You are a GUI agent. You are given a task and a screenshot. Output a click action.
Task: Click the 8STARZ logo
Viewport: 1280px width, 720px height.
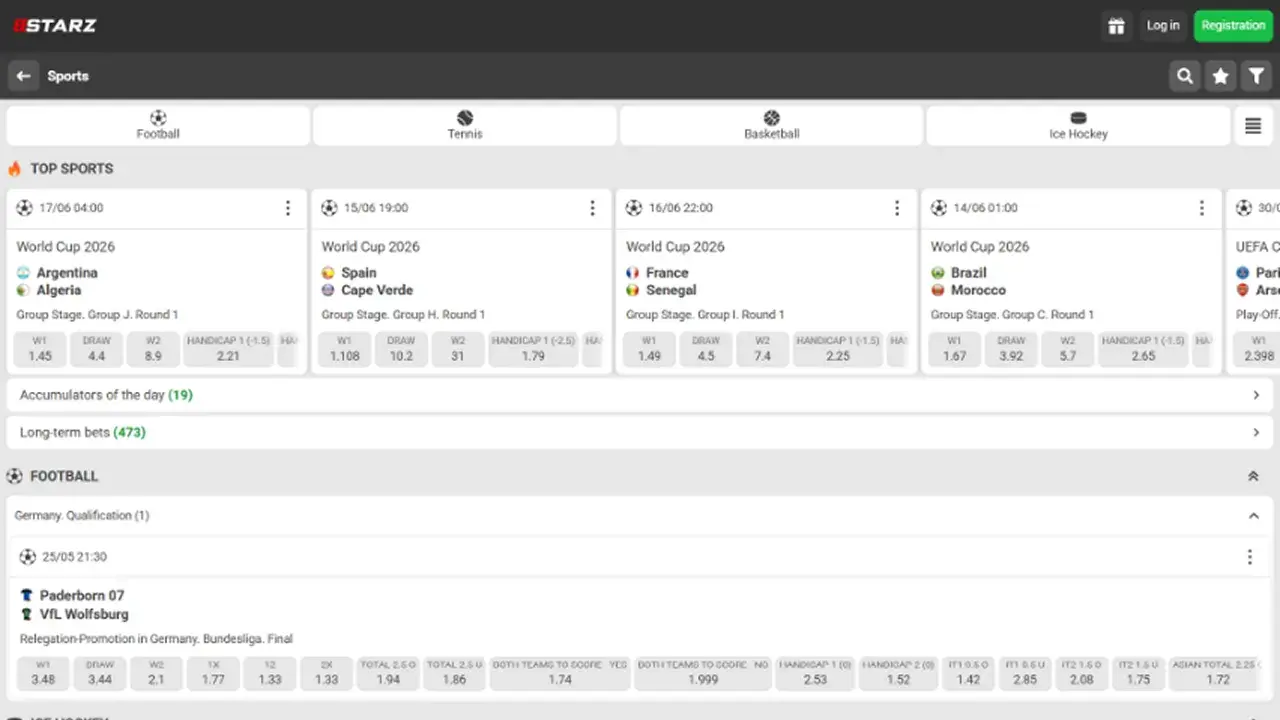54,25
